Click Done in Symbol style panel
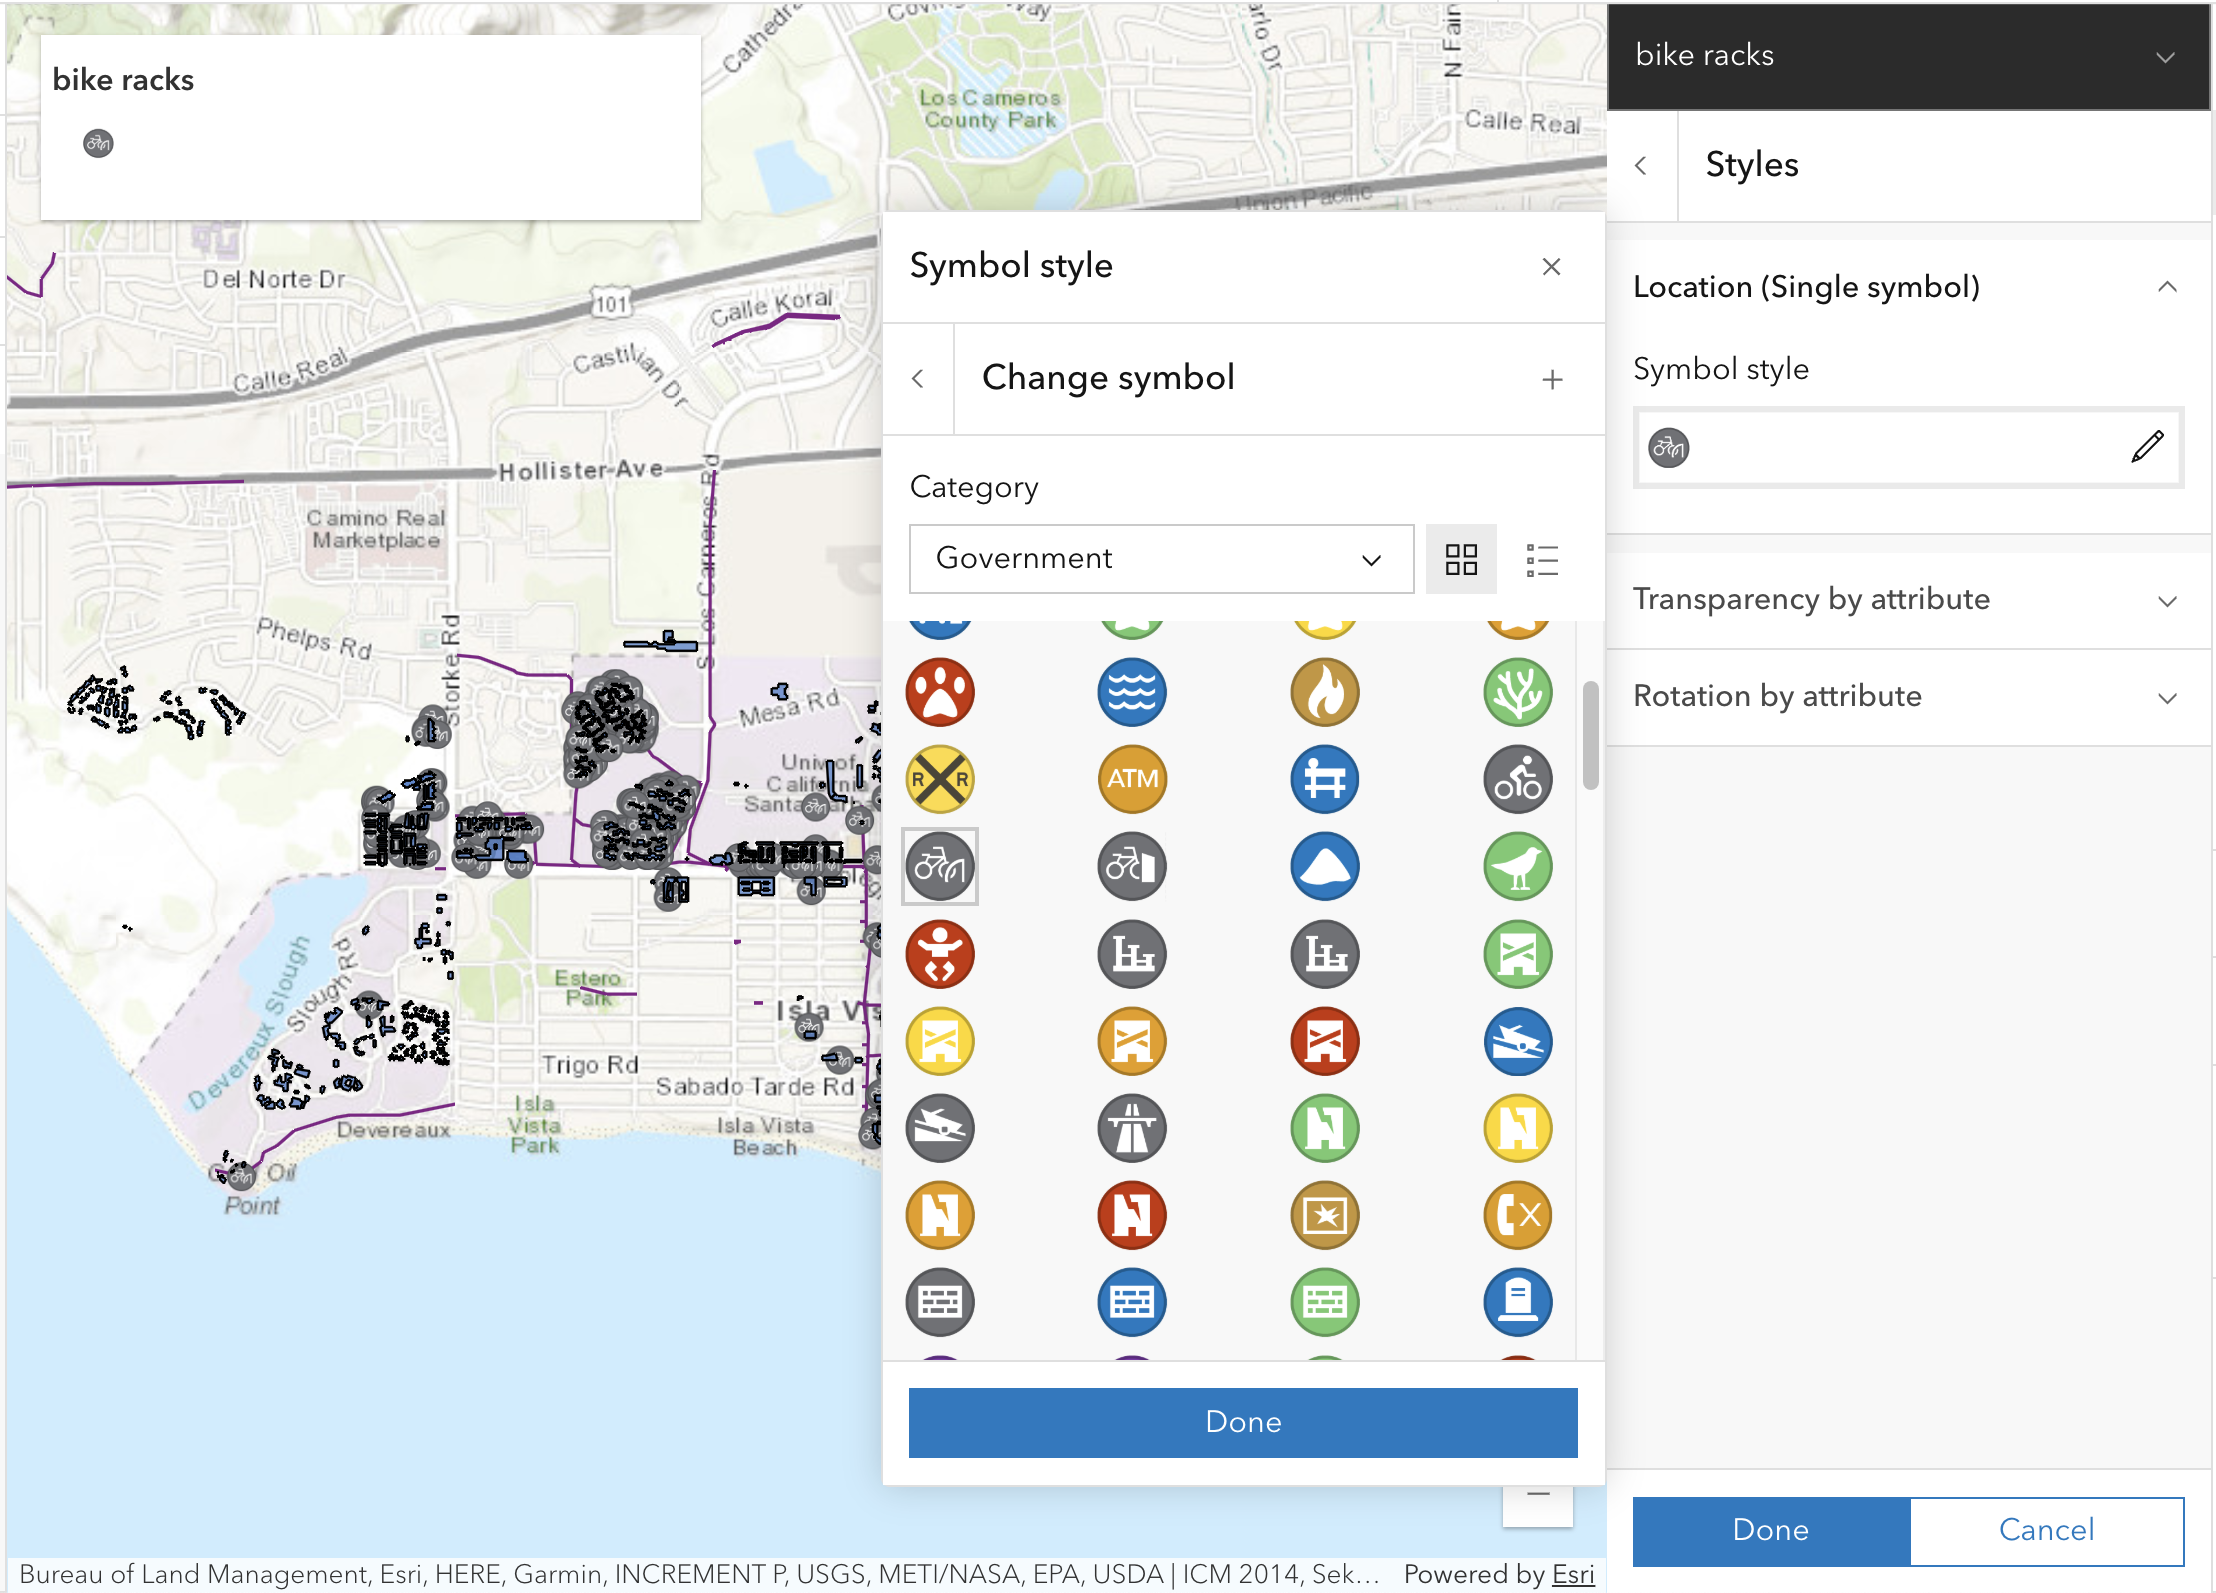Image resolution: width=2216 pixels, height=1593 pixels. [1242, 1421]
